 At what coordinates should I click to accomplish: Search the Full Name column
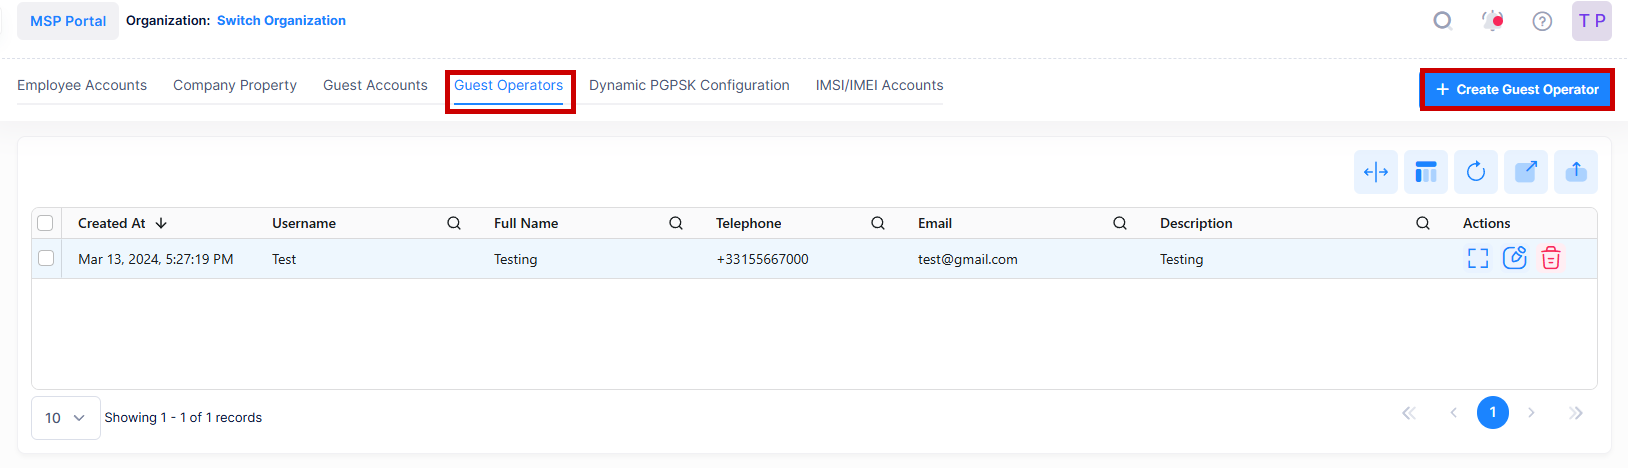[x=676, y=223]
